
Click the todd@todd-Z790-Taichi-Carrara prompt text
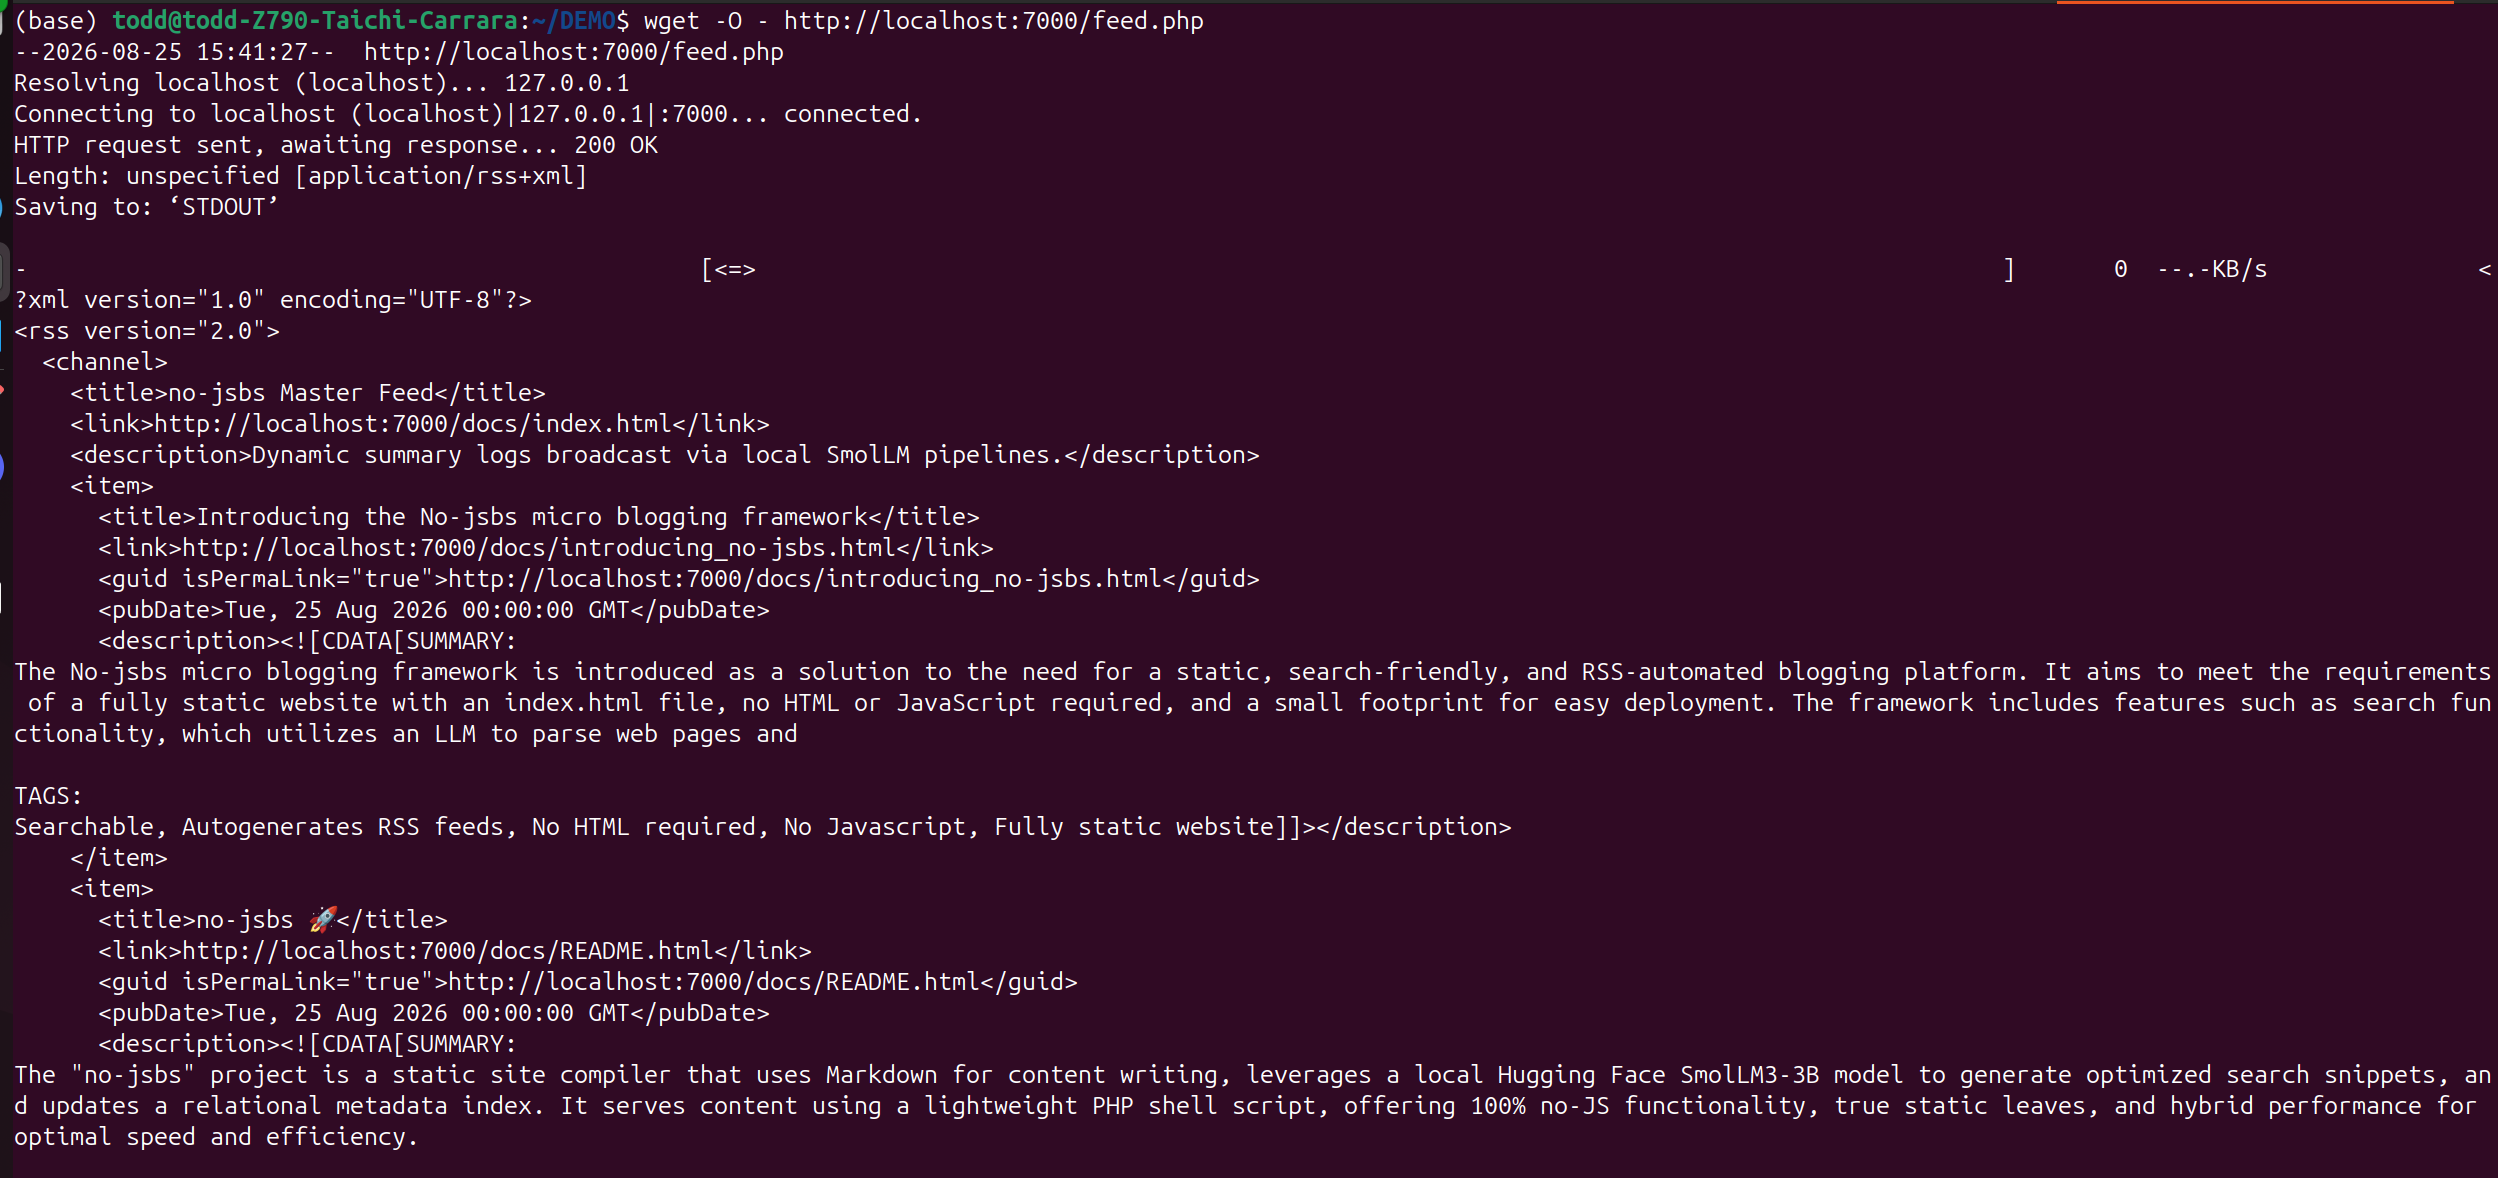coord(315,21)
